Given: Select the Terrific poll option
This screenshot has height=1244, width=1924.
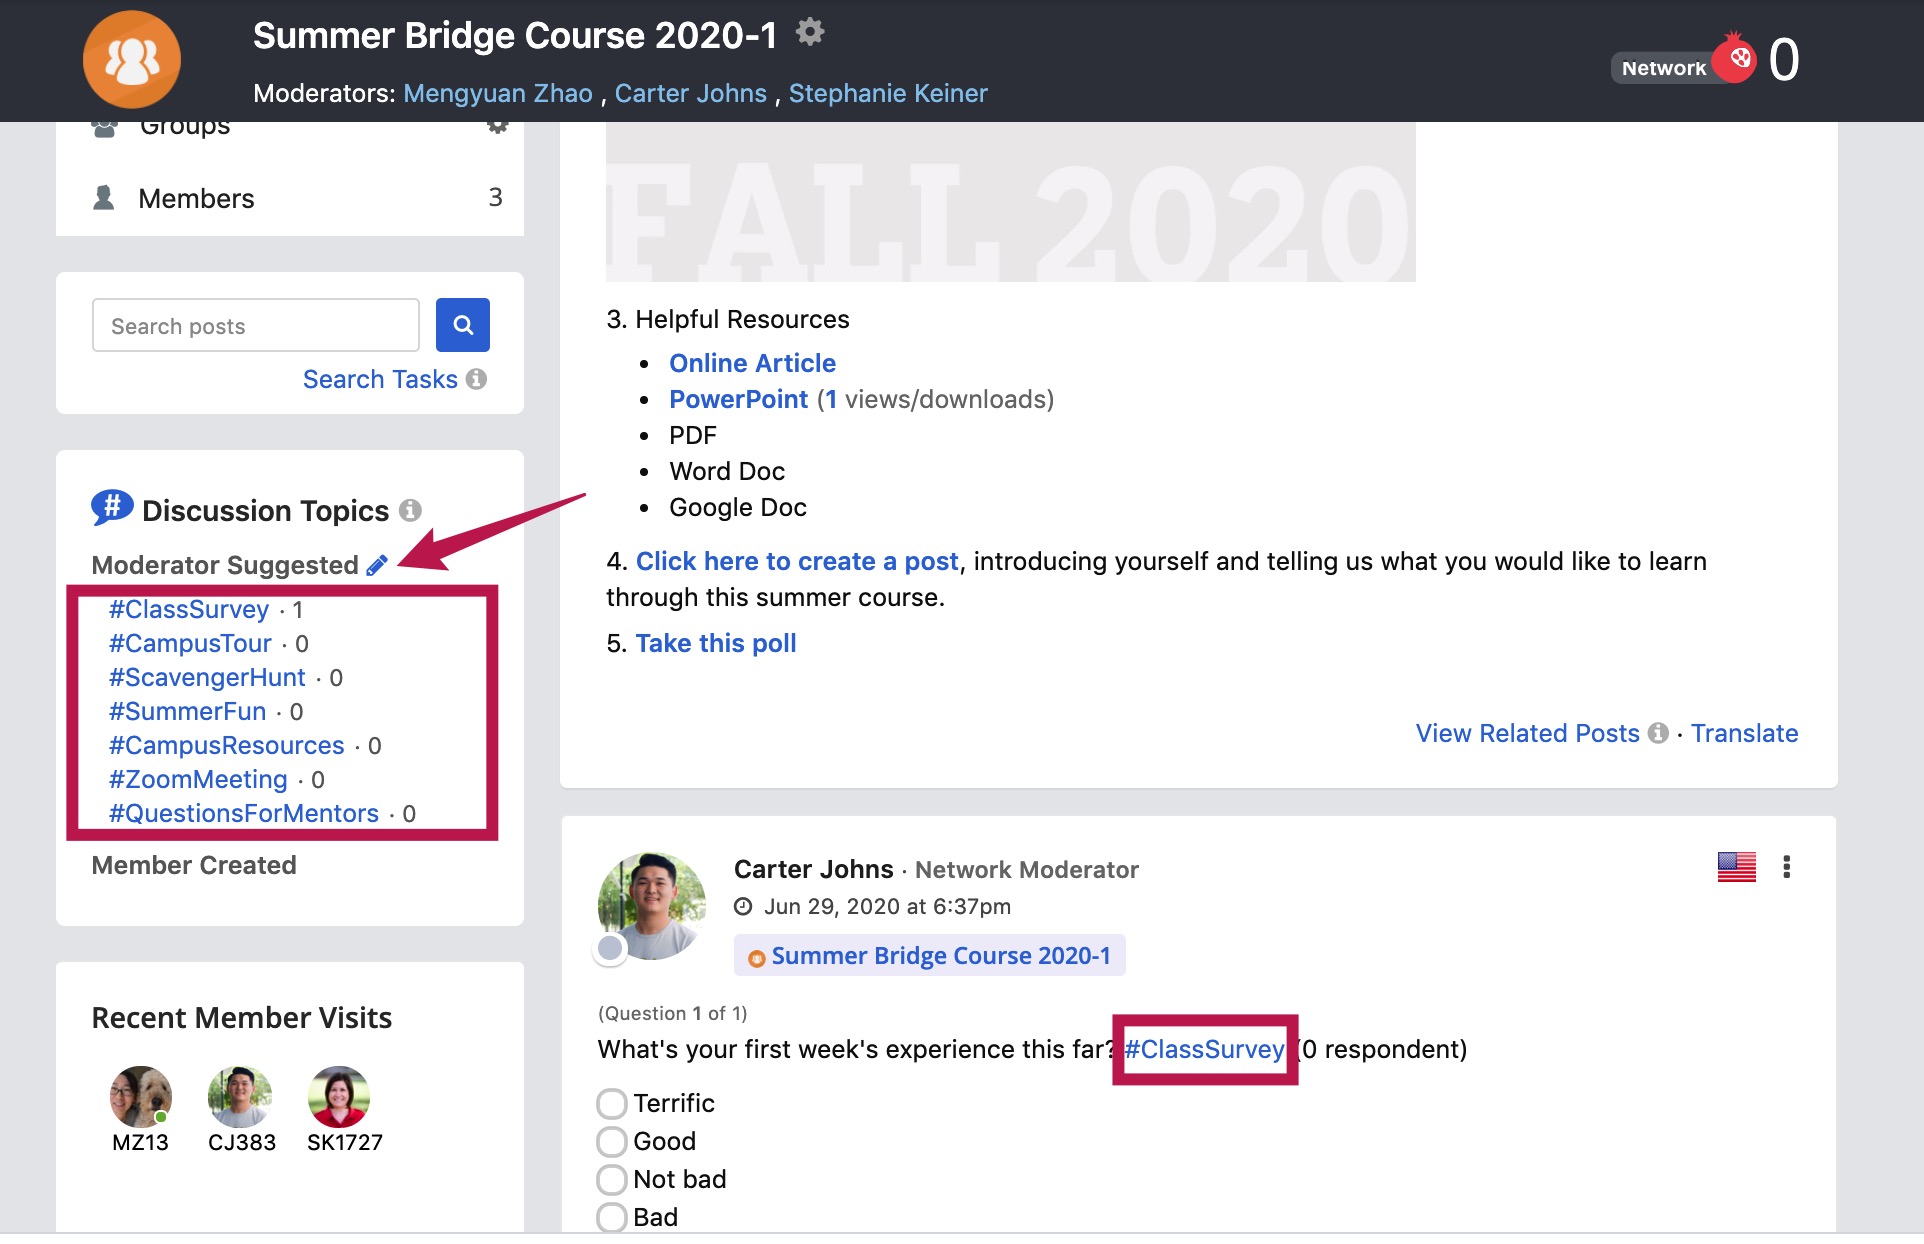Looking at the screenshot, I should coord(612,1104).
